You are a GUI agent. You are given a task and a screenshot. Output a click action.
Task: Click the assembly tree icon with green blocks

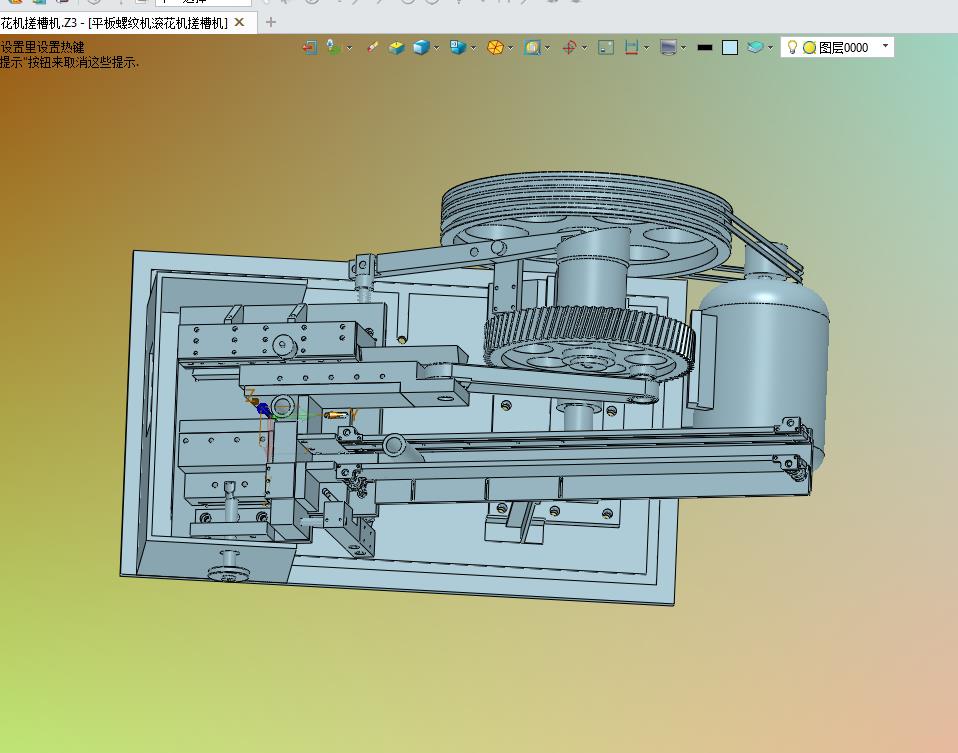(334, 48)
